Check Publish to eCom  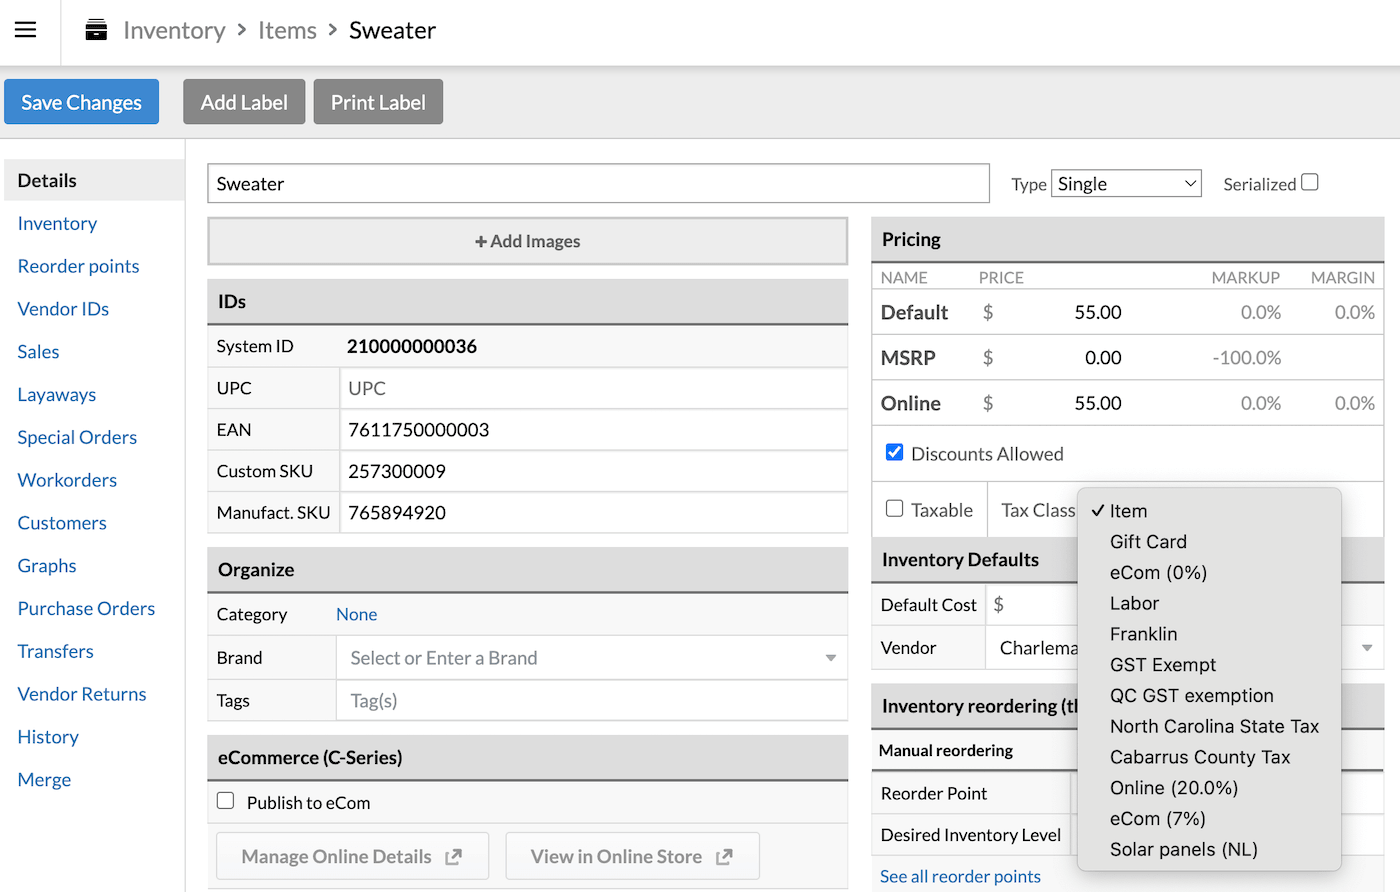pyautogui.click(x=226, y=801)
